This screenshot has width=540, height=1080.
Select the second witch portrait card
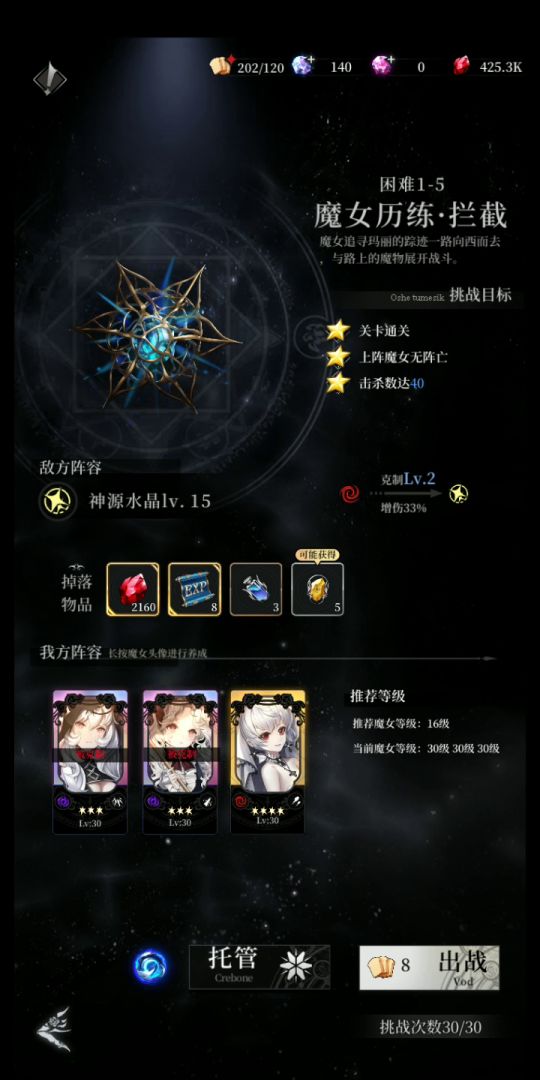pos(180,762)
